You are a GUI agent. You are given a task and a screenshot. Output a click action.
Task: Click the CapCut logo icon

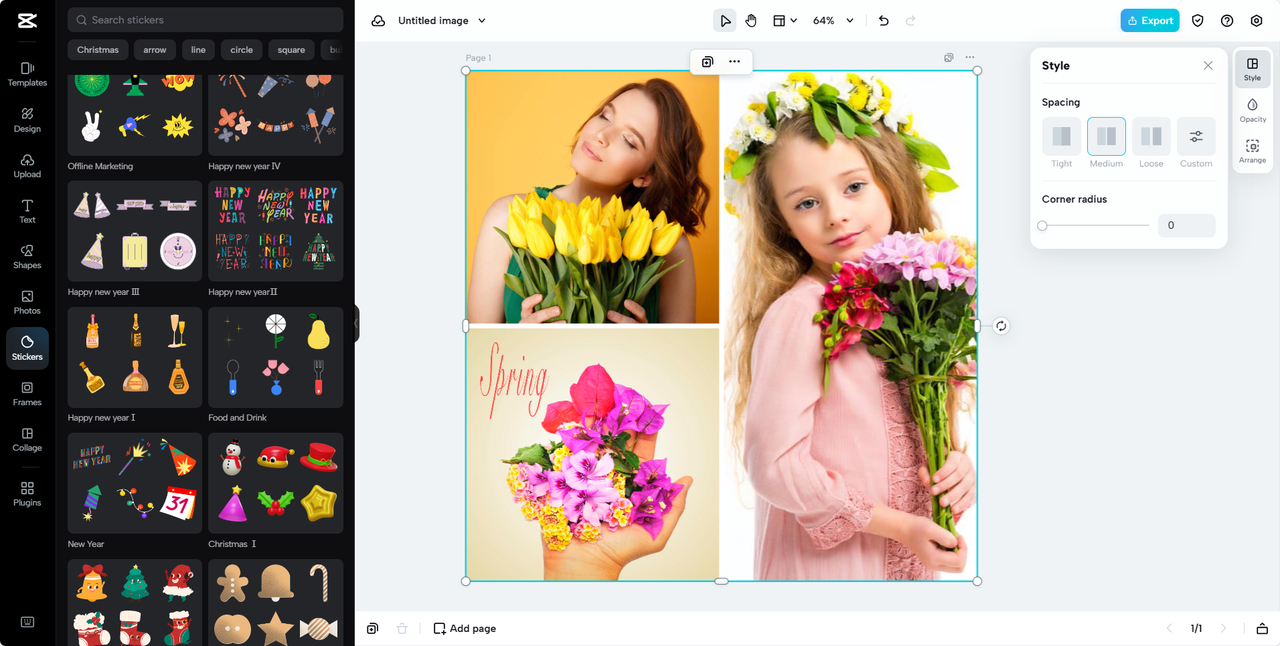click(27, 20)
